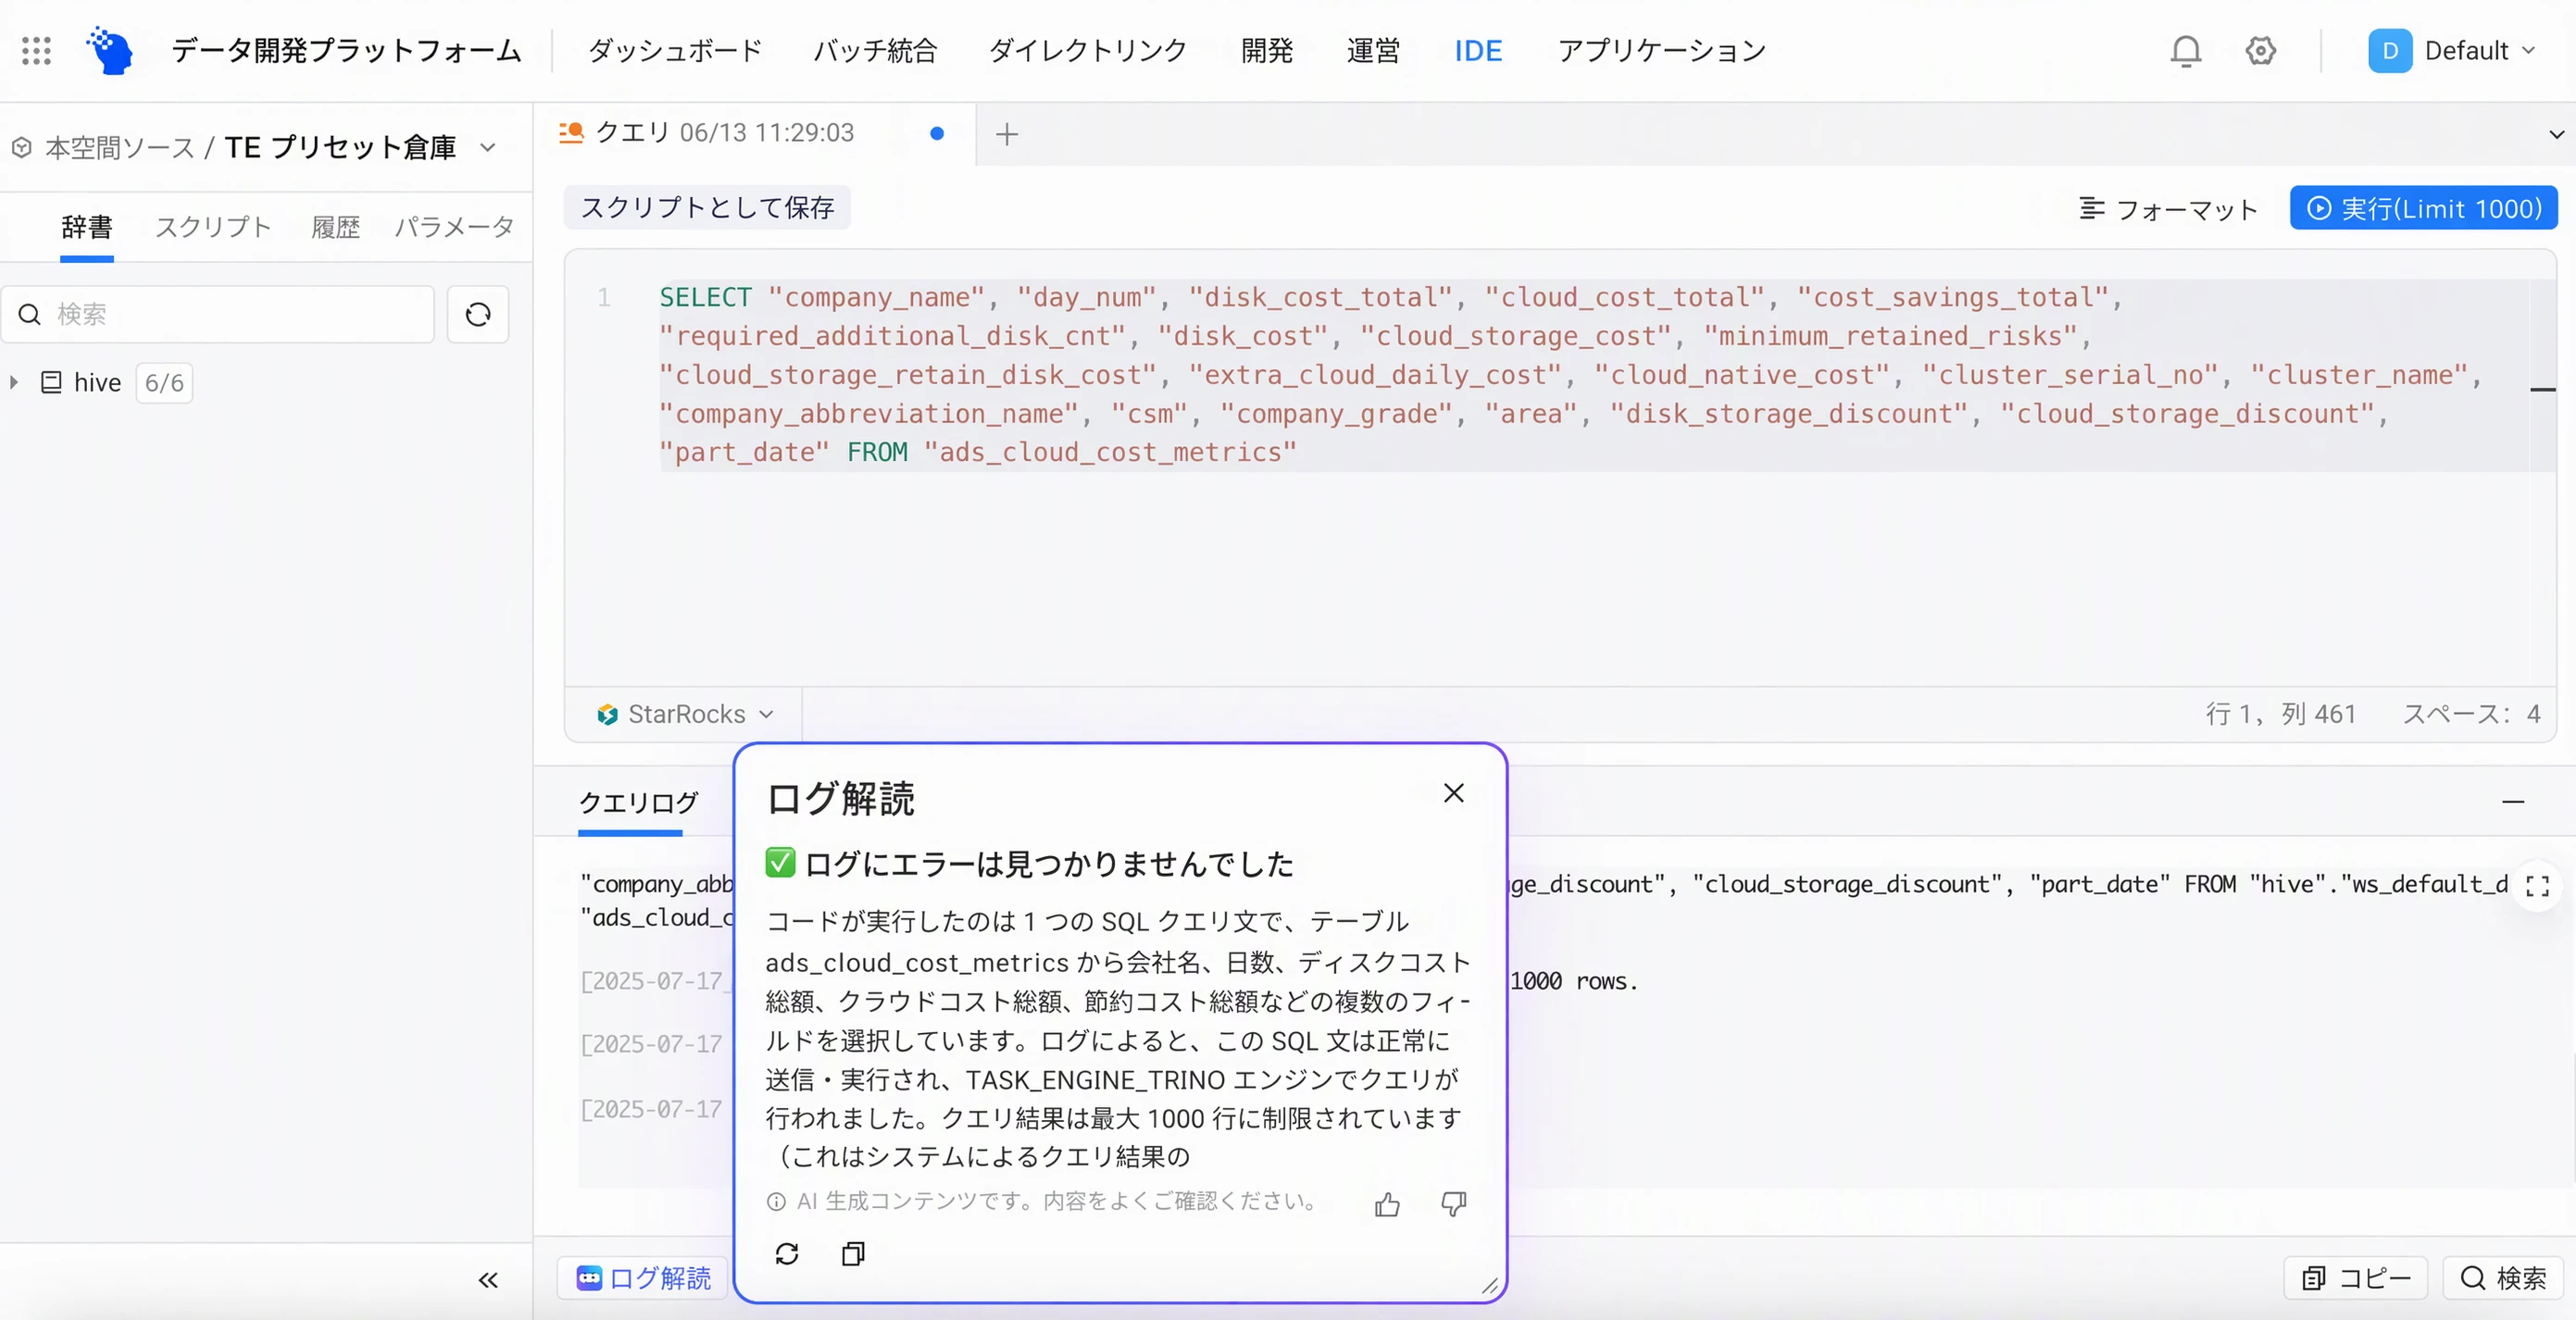This screenshot has width=2576, height=1320.
Task: Copy the log analysis text
Action: [x=853, y=1254]
